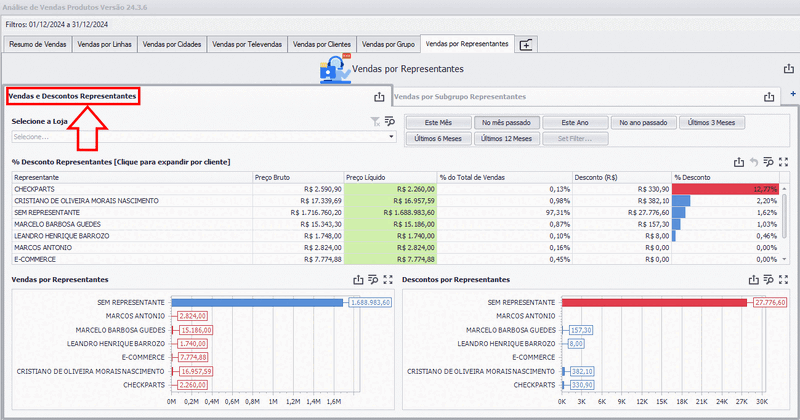Expand the CHECKPARTS representative row
800x420 pixels.
[395, 189]
